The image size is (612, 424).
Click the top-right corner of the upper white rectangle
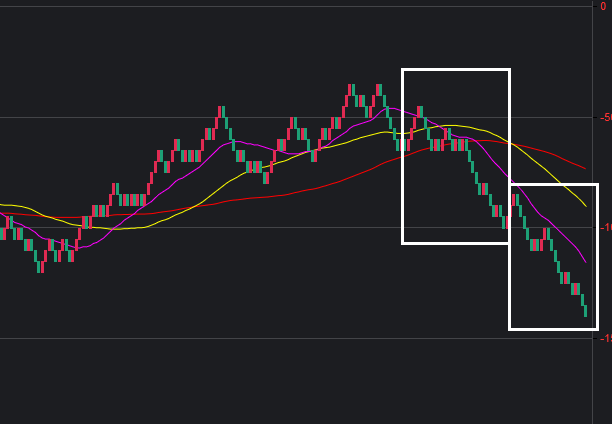click(509, 70)
